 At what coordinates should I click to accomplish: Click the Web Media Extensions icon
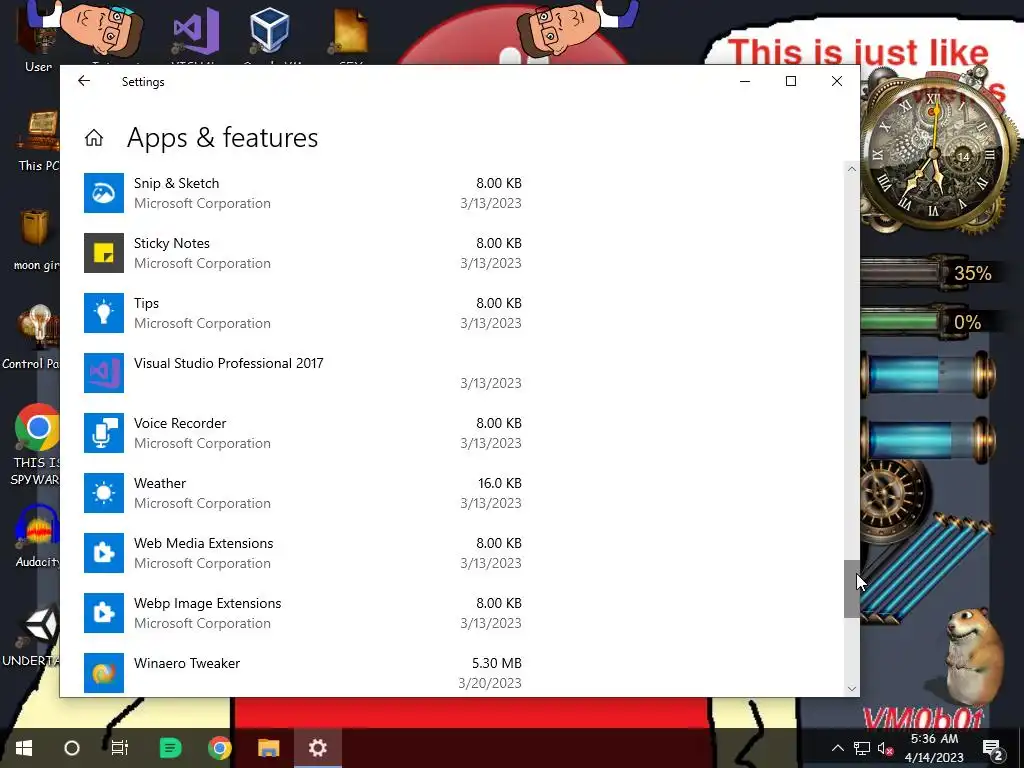pyautogui.click(x=104, y=553)
